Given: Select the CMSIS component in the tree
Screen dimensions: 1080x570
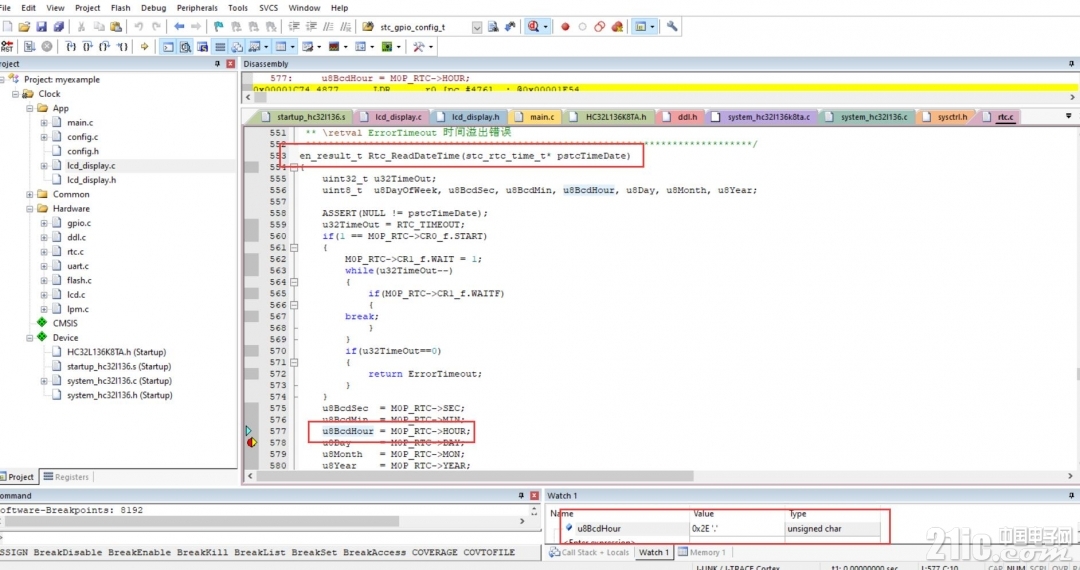Looking at the screenshot, I should [x=65, y=323].
